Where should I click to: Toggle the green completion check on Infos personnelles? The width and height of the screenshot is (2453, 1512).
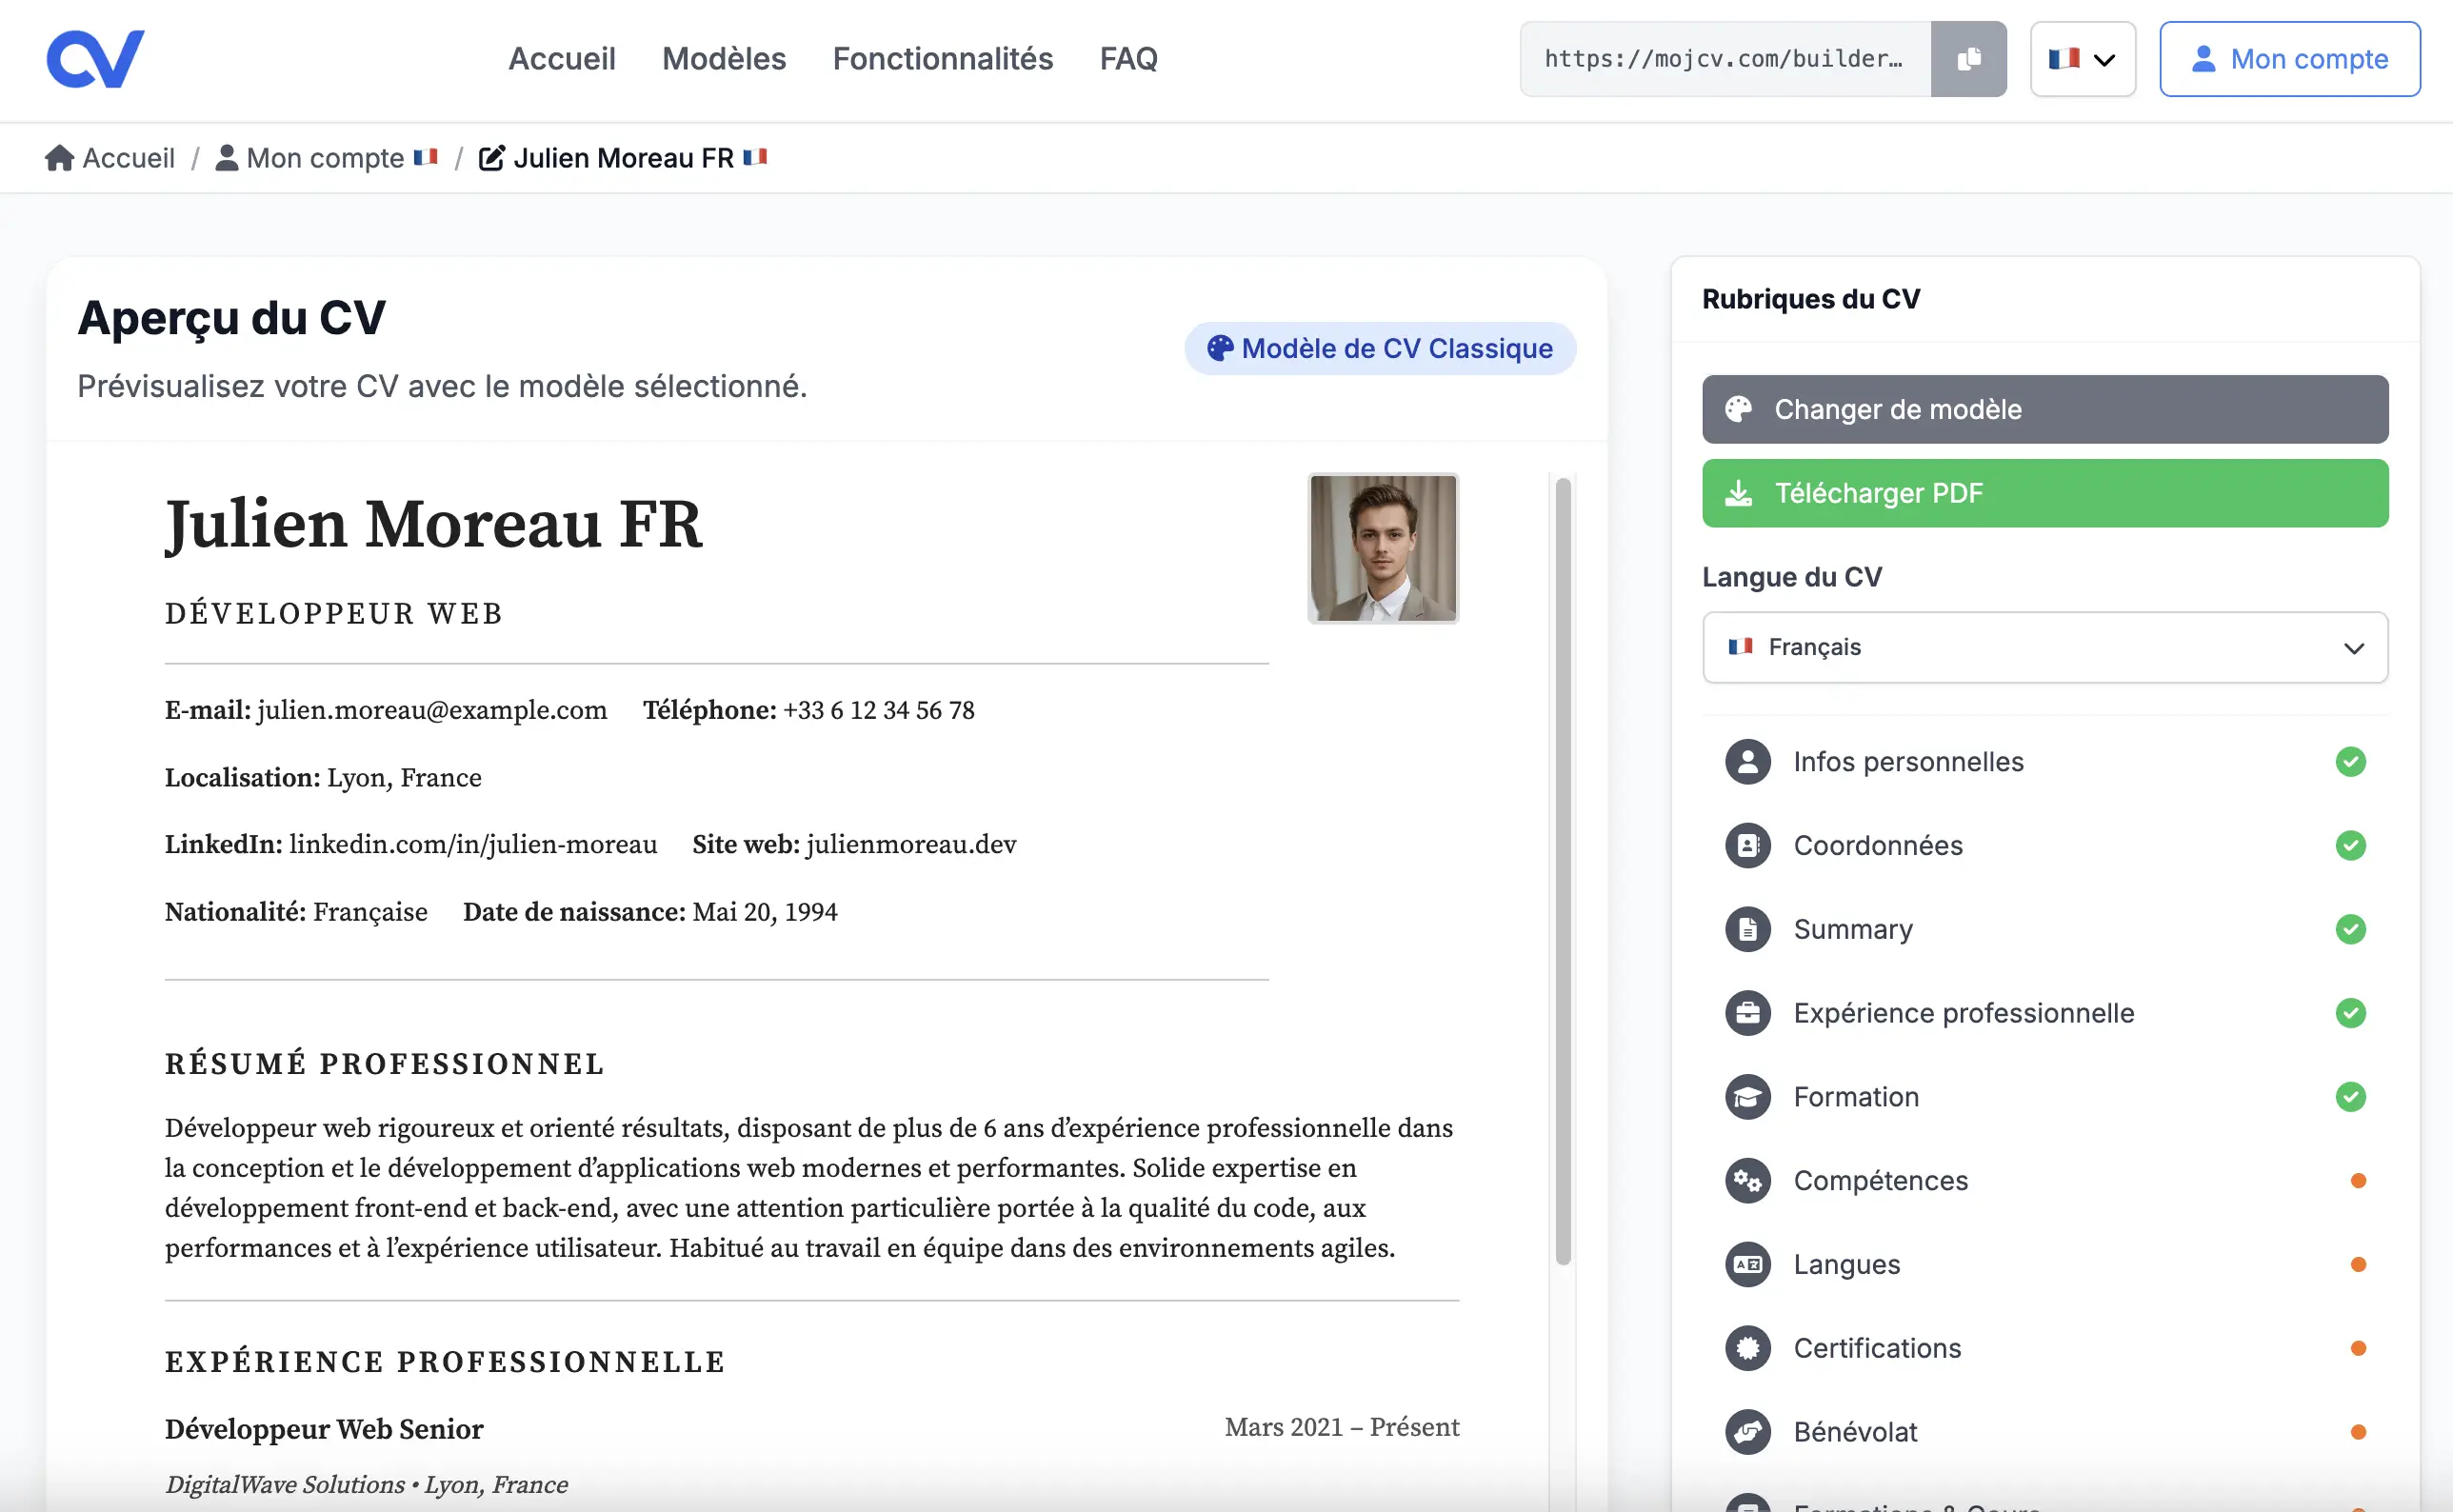tap(2351, 761)
